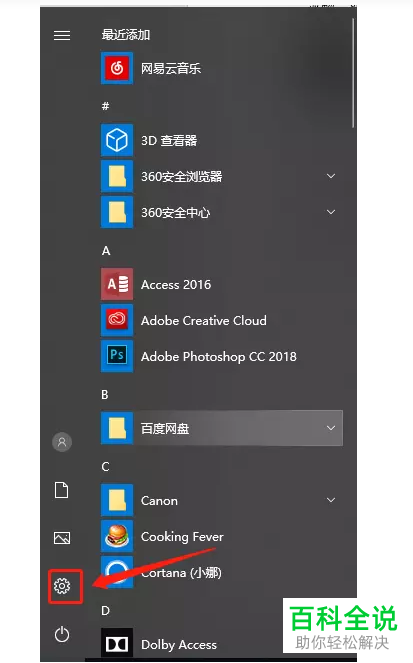This screenshot has width=413, height=663.
Task: Click the 网易云音乐 app label
Action: (171, 68)
